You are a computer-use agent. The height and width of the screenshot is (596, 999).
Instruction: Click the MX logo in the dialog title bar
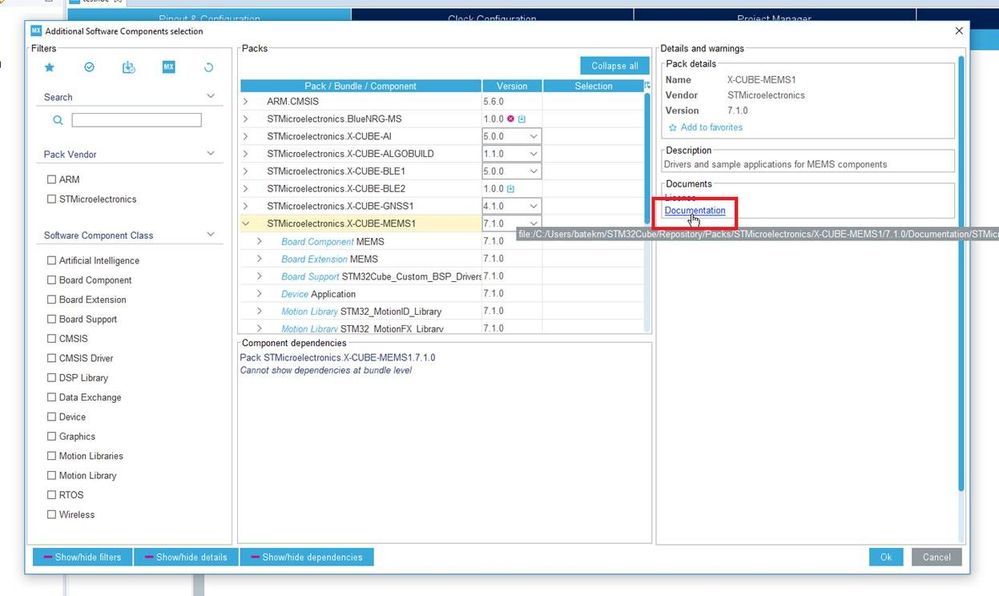[36, 31]
